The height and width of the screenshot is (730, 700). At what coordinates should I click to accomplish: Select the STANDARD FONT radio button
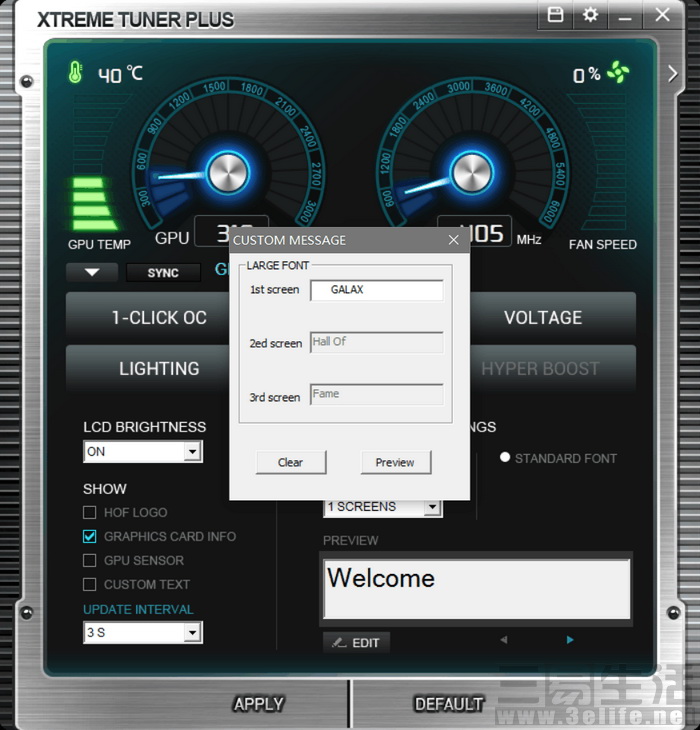click(x=505, y=457)
